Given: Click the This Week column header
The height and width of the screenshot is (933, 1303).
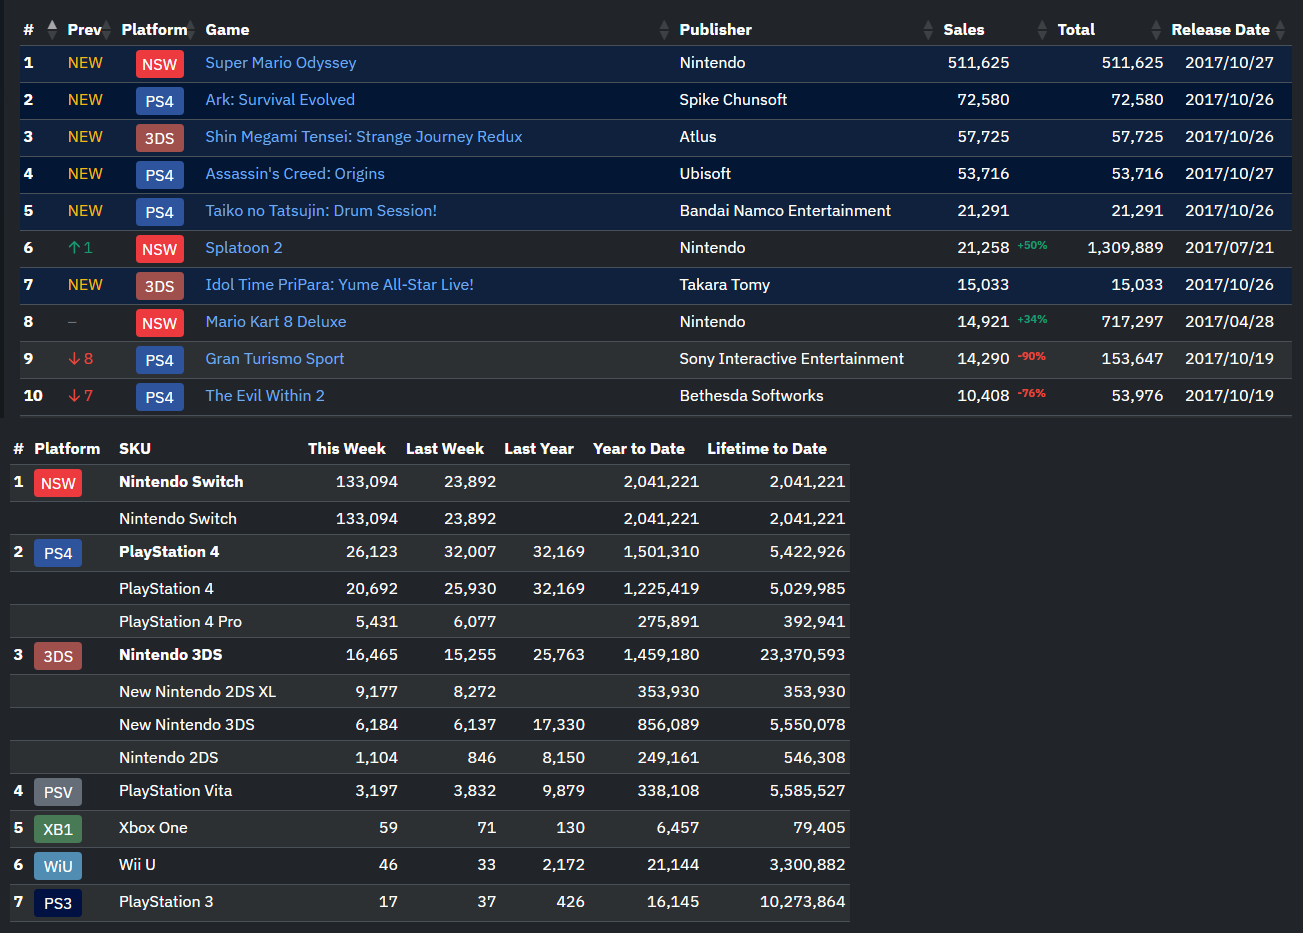Looking at the screenshot, I should click(x=347, y=449).
